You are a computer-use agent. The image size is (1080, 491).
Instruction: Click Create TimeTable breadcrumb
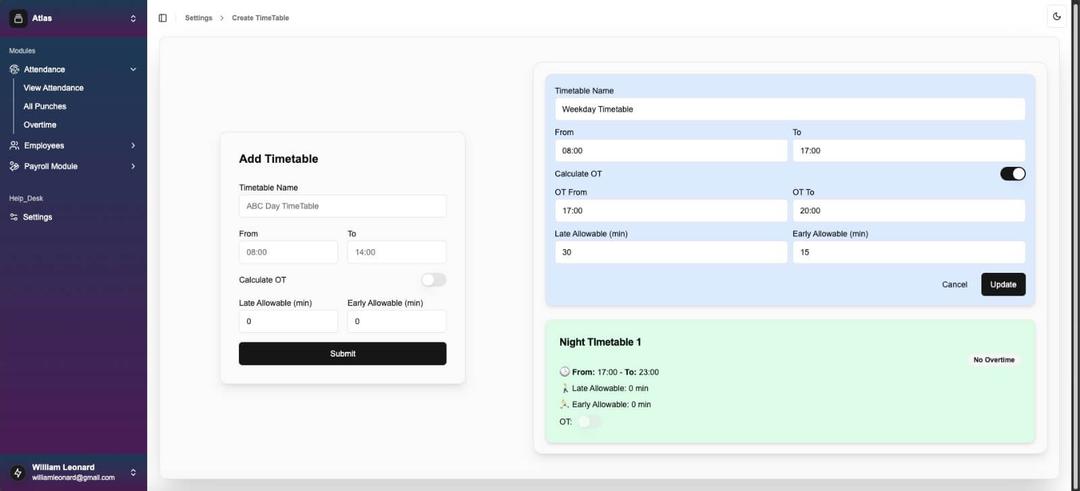(260, 18)
